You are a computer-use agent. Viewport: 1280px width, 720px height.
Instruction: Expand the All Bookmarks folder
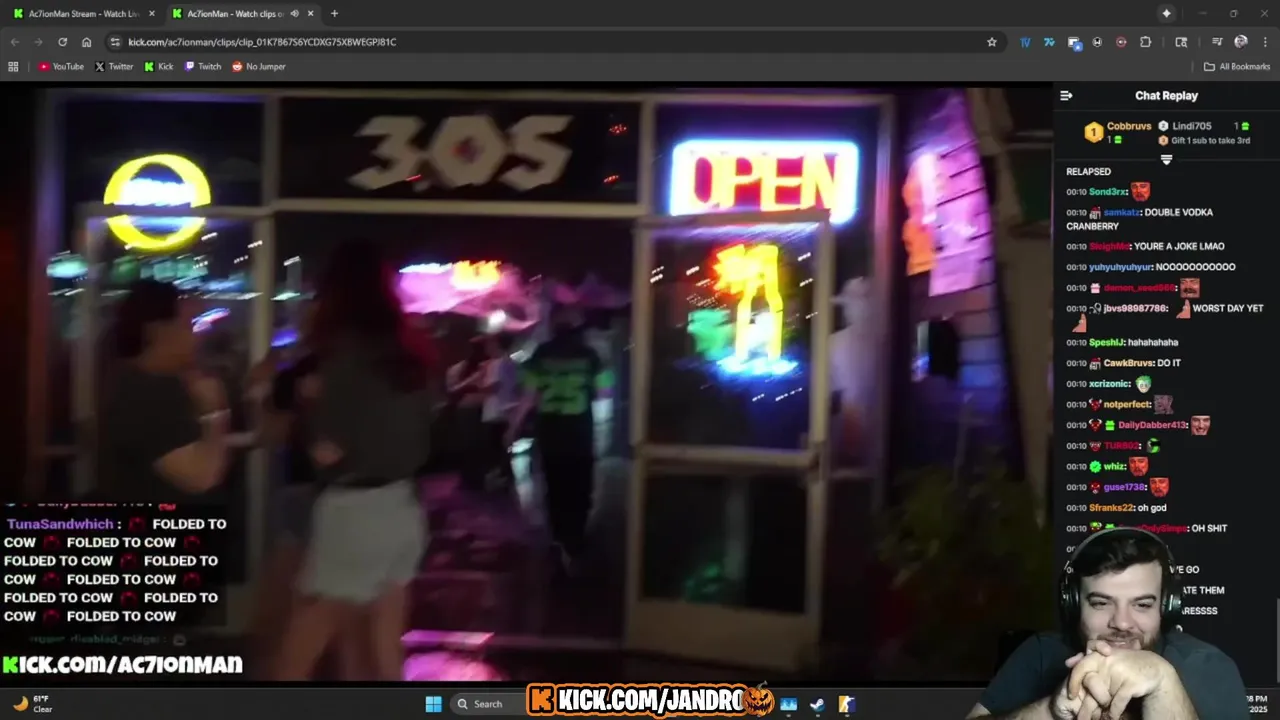point(1237,67)
